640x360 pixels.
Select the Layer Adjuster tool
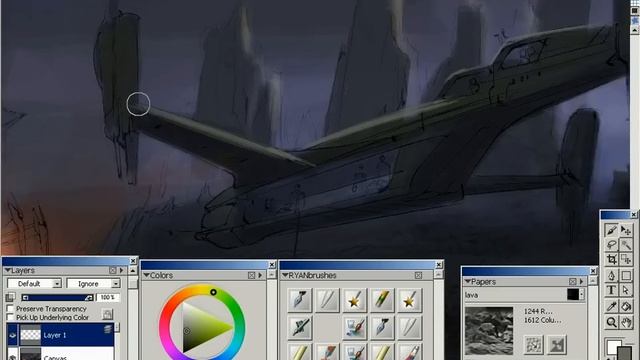click(626, 230)
